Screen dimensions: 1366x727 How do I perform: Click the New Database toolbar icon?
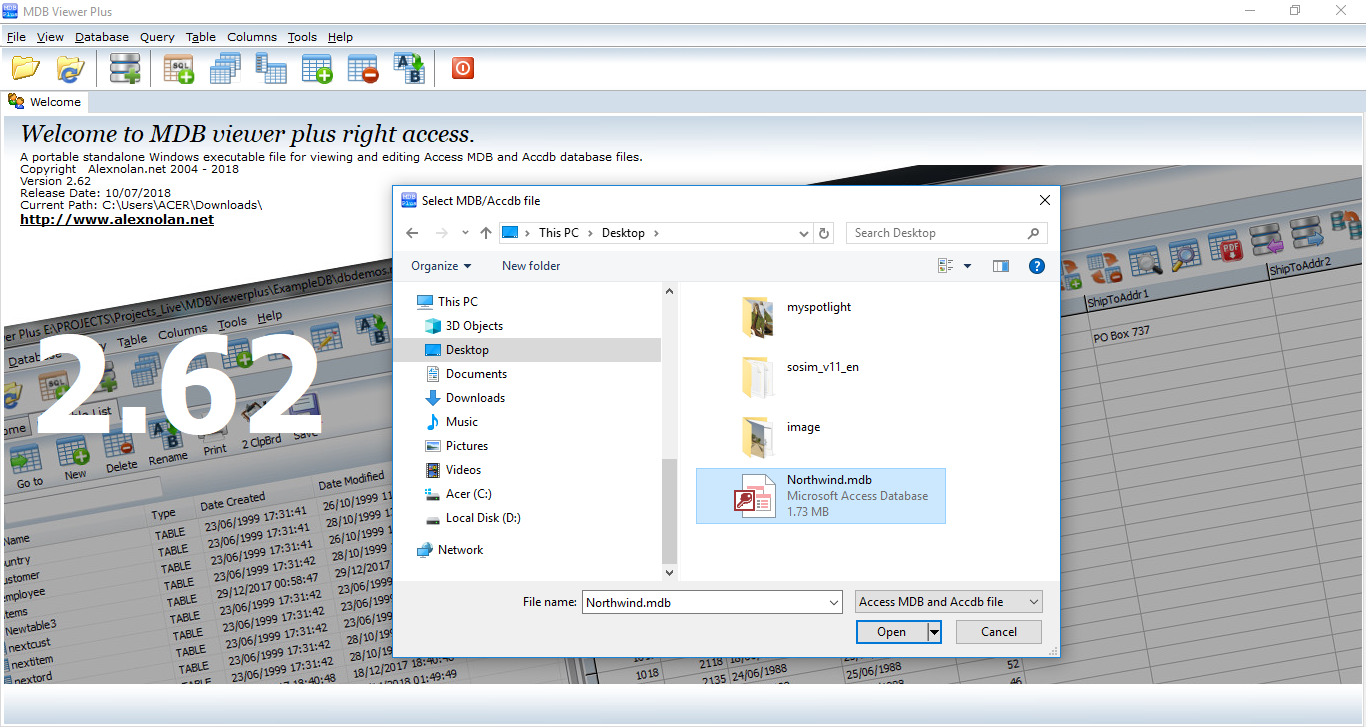[126, 68]
